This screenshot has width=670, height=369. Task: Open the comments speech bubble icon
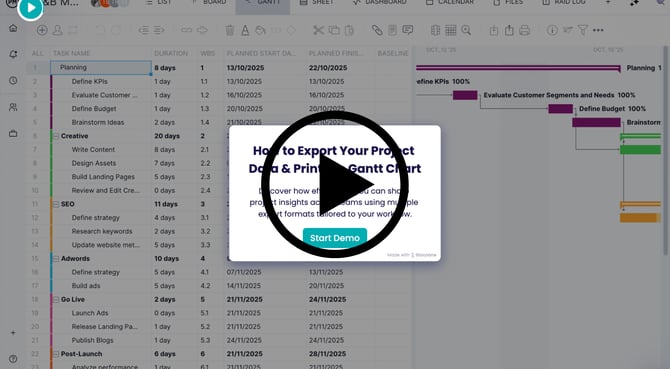pyautogui.click(x=408, y=30)
